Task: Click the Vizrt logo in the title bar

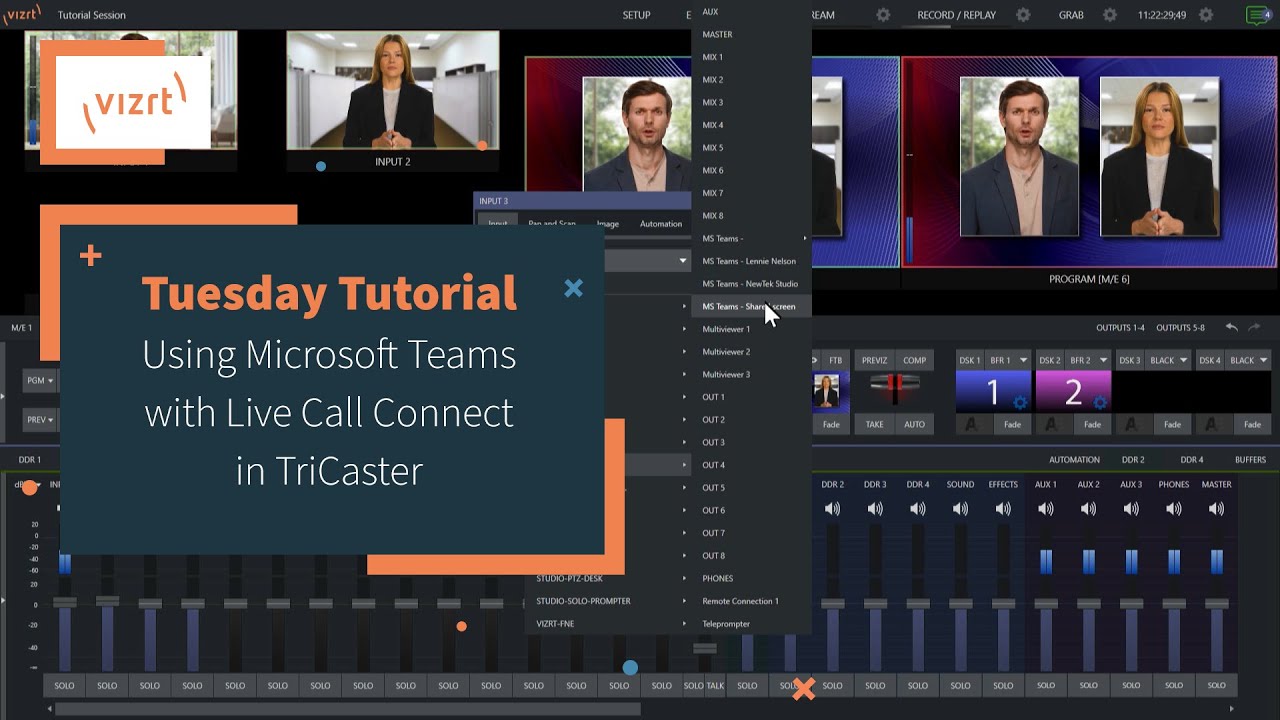Action: [x=22, y=14]
